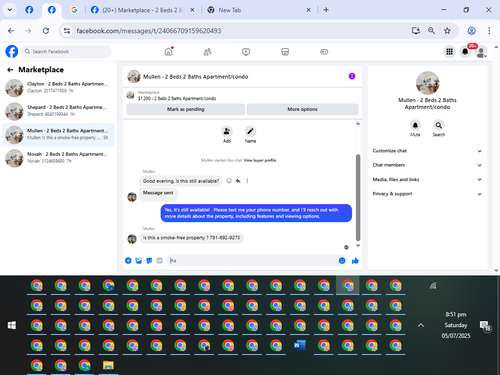
Task: Reply to 'Good evening' message arrow
Action: pos(238,181)
